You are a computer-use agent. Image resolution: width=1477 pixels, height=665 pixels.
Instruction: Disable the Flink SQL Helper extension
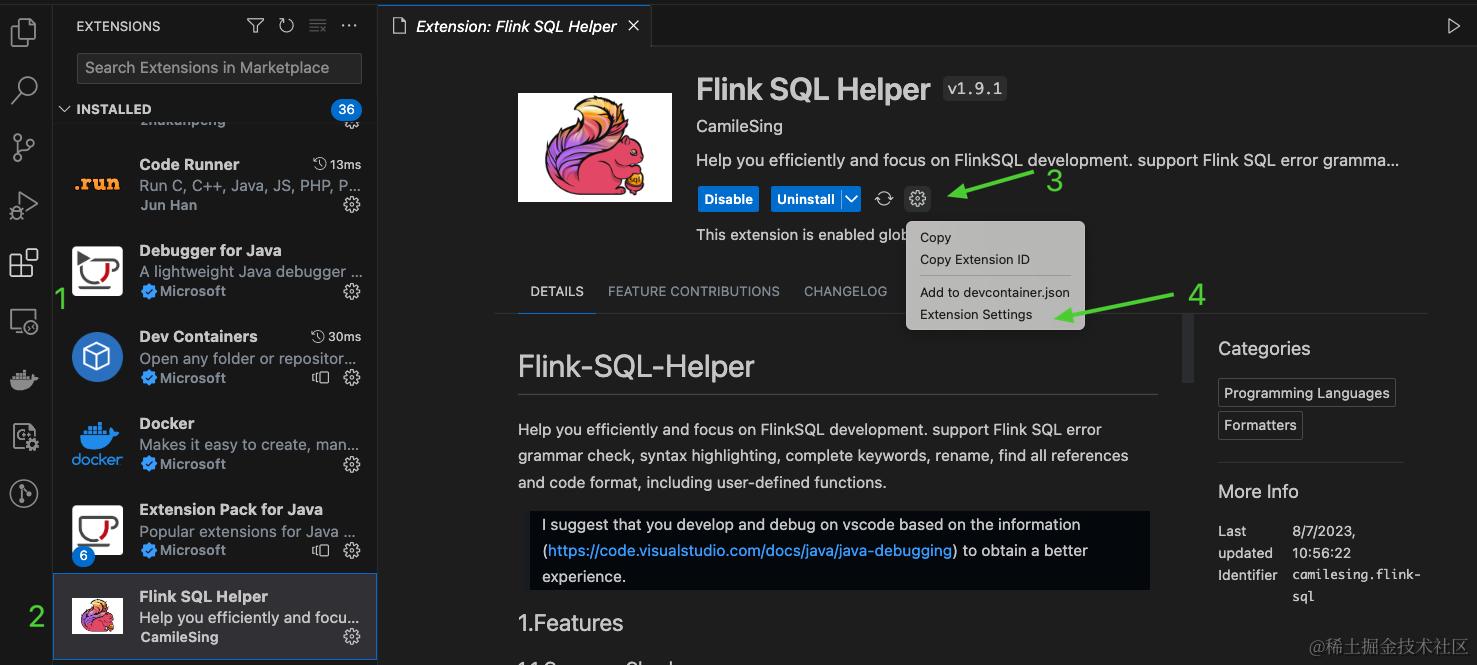(x=728, y=199)
